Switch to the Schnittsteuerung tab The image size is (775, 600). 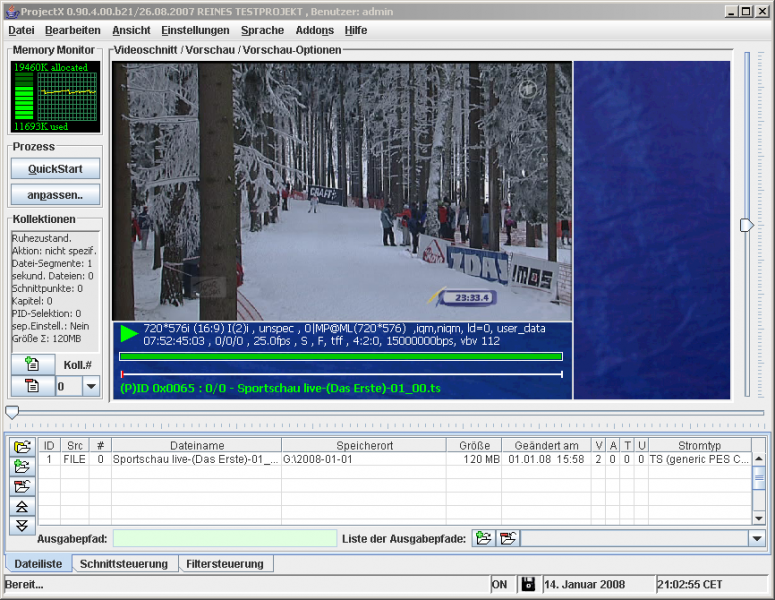click(124, 564)
